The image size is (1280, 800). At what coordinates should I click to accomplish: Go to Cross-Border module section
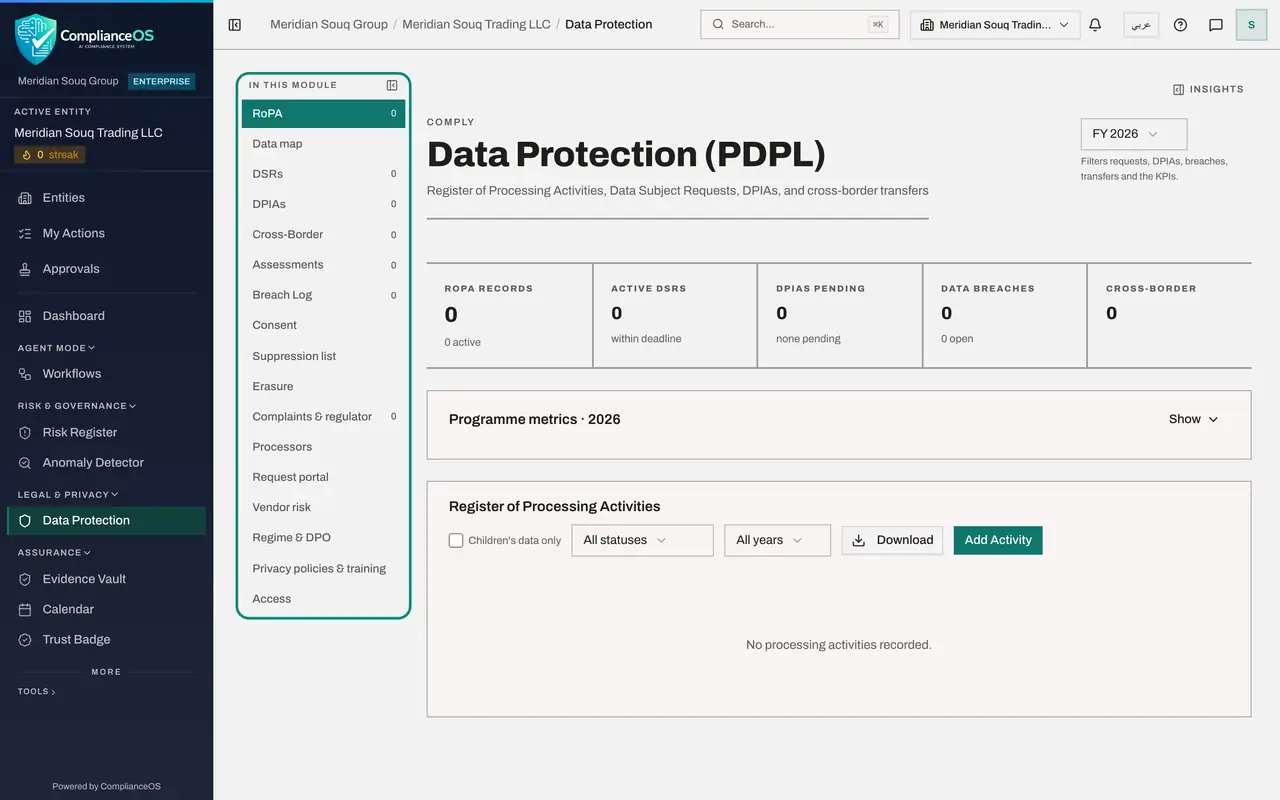pos(323,234)
